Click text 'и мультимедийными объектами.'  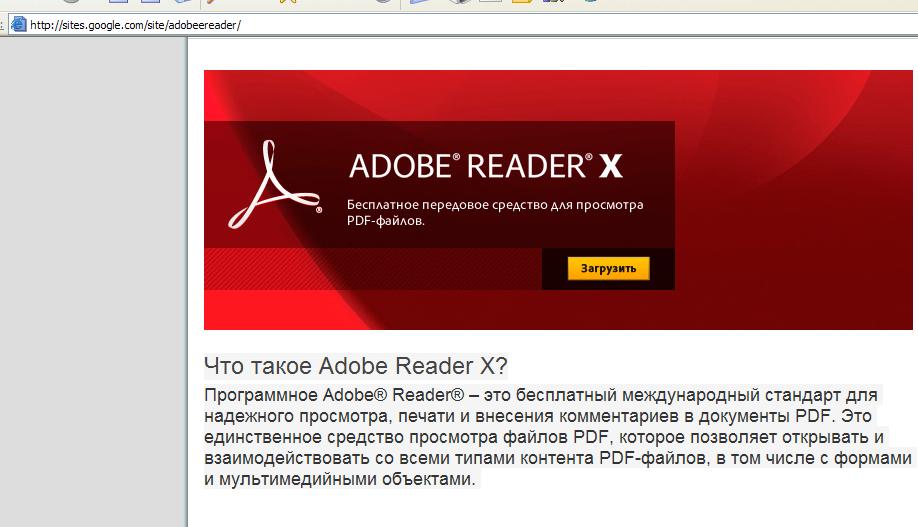coord(340,479)
